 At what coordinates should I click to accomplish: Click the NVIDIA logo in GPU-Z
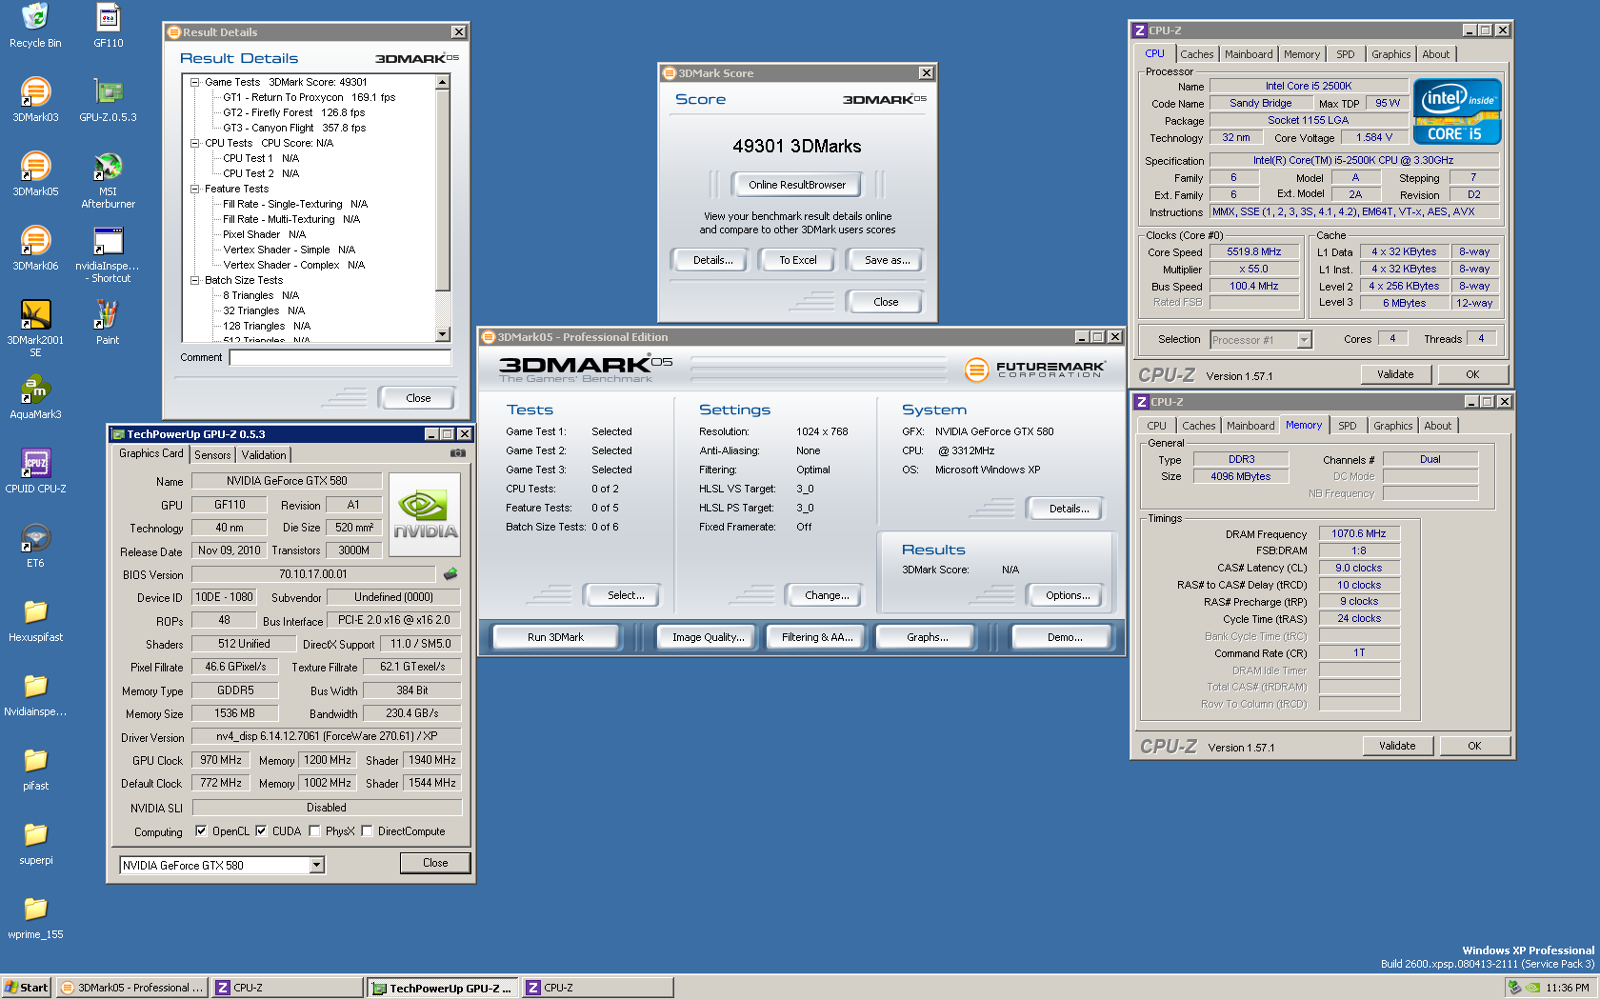pyautogui.click(x=425, y=514)
